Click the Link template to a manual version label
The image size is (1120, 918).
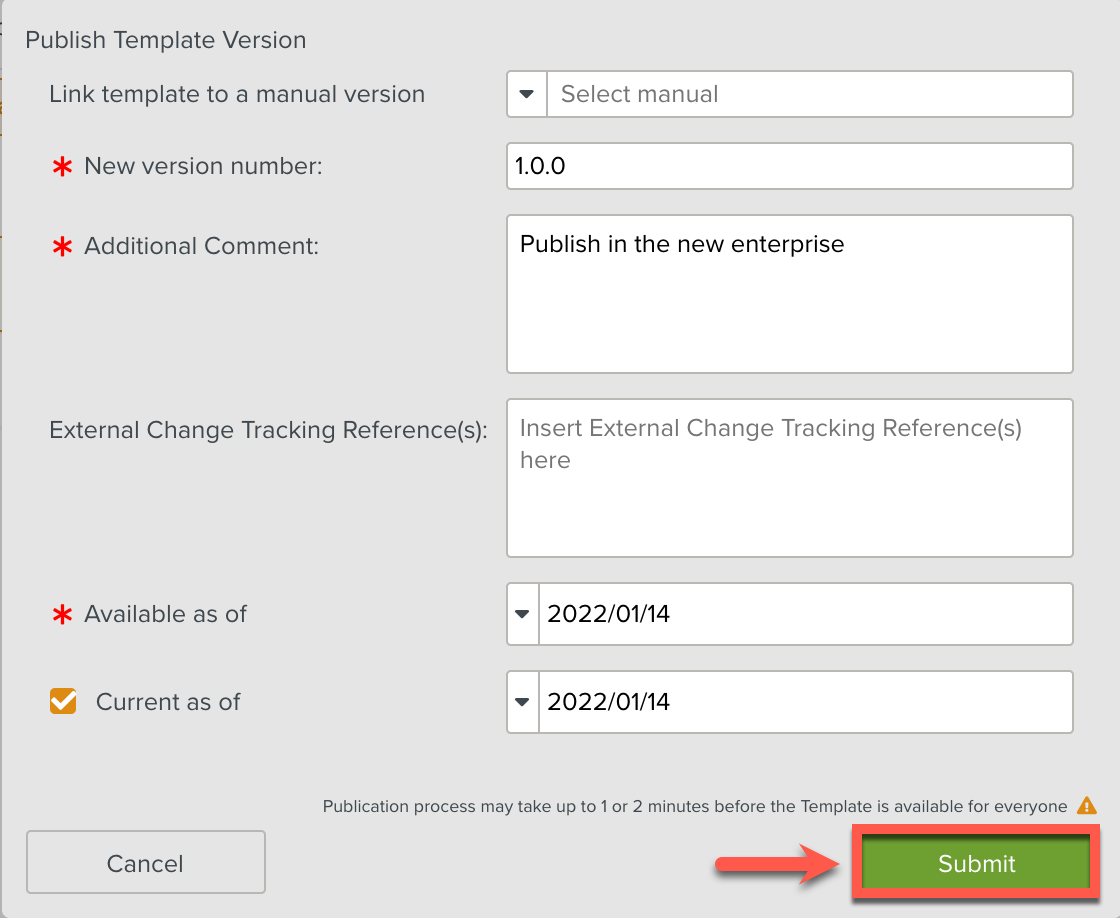click(237, 94)
